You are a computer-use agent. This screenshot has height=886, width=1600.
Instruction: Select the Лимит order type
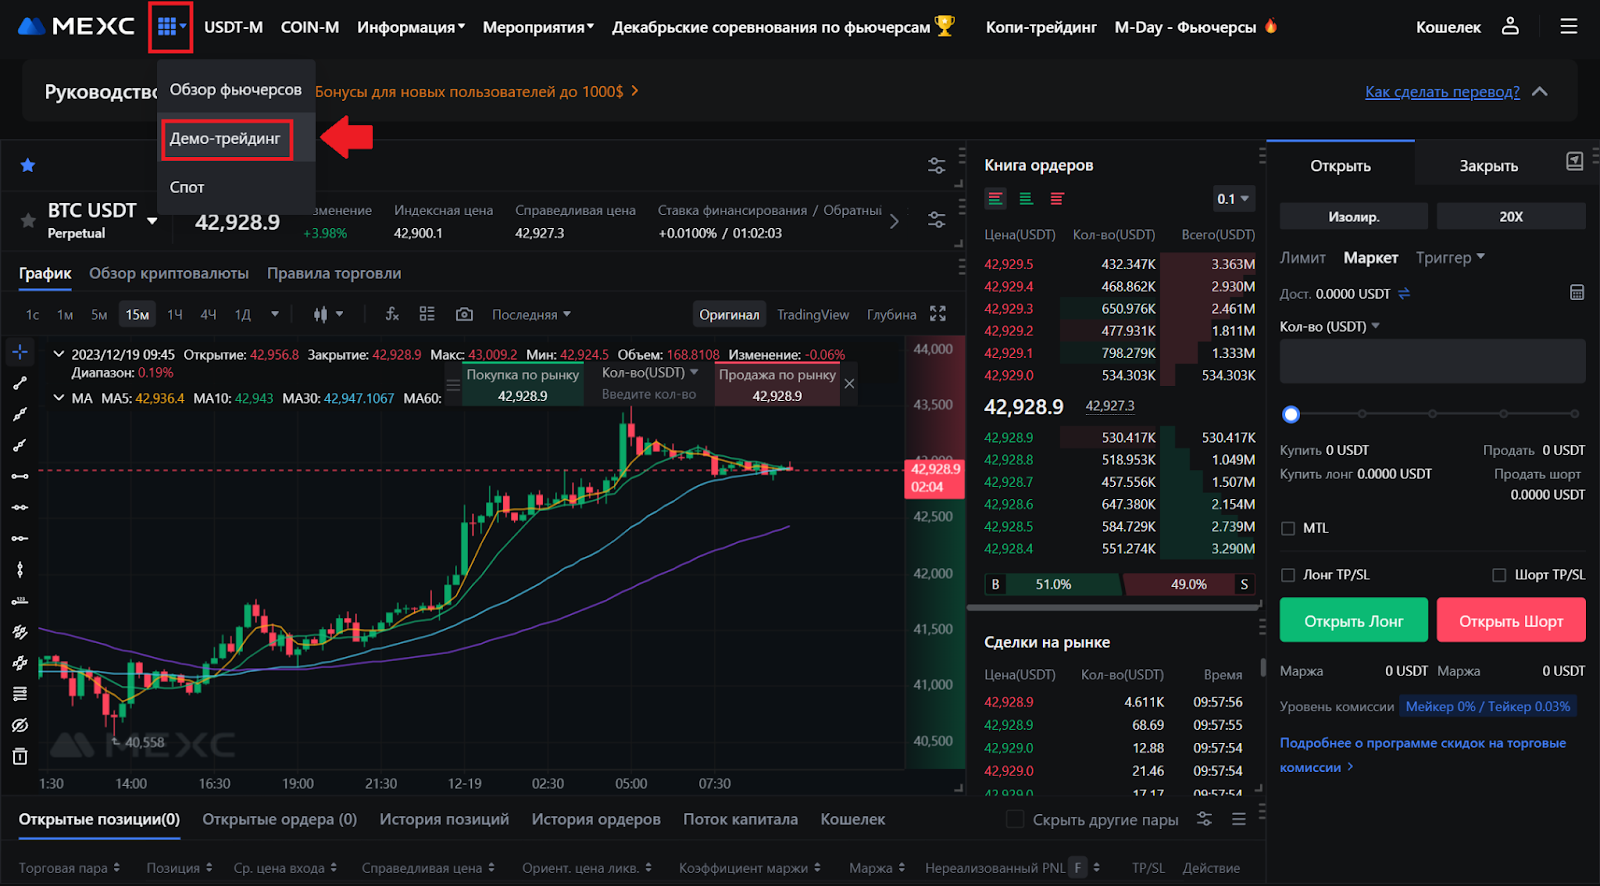click(1303, 258)
